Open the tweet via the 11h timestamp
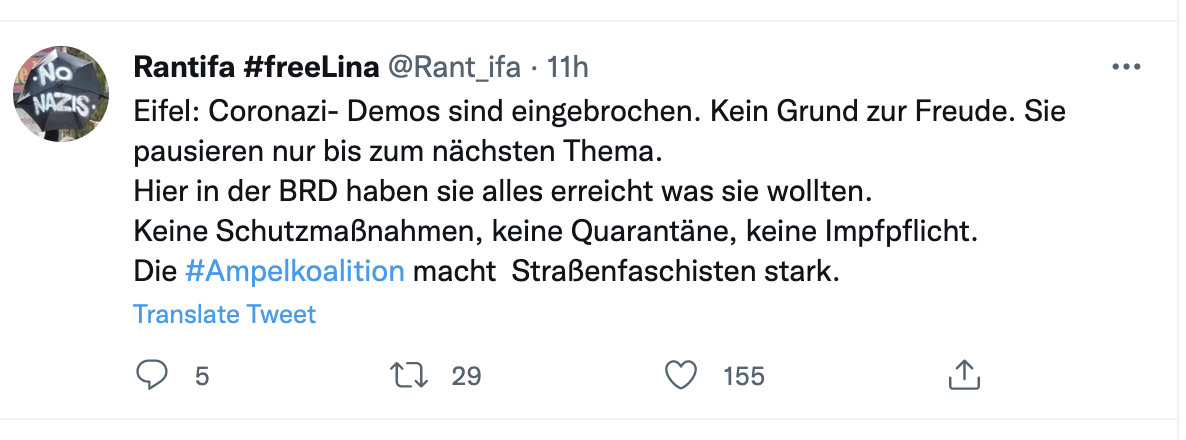This screenshot has height=440, width=1186. [x=567, y=67]
